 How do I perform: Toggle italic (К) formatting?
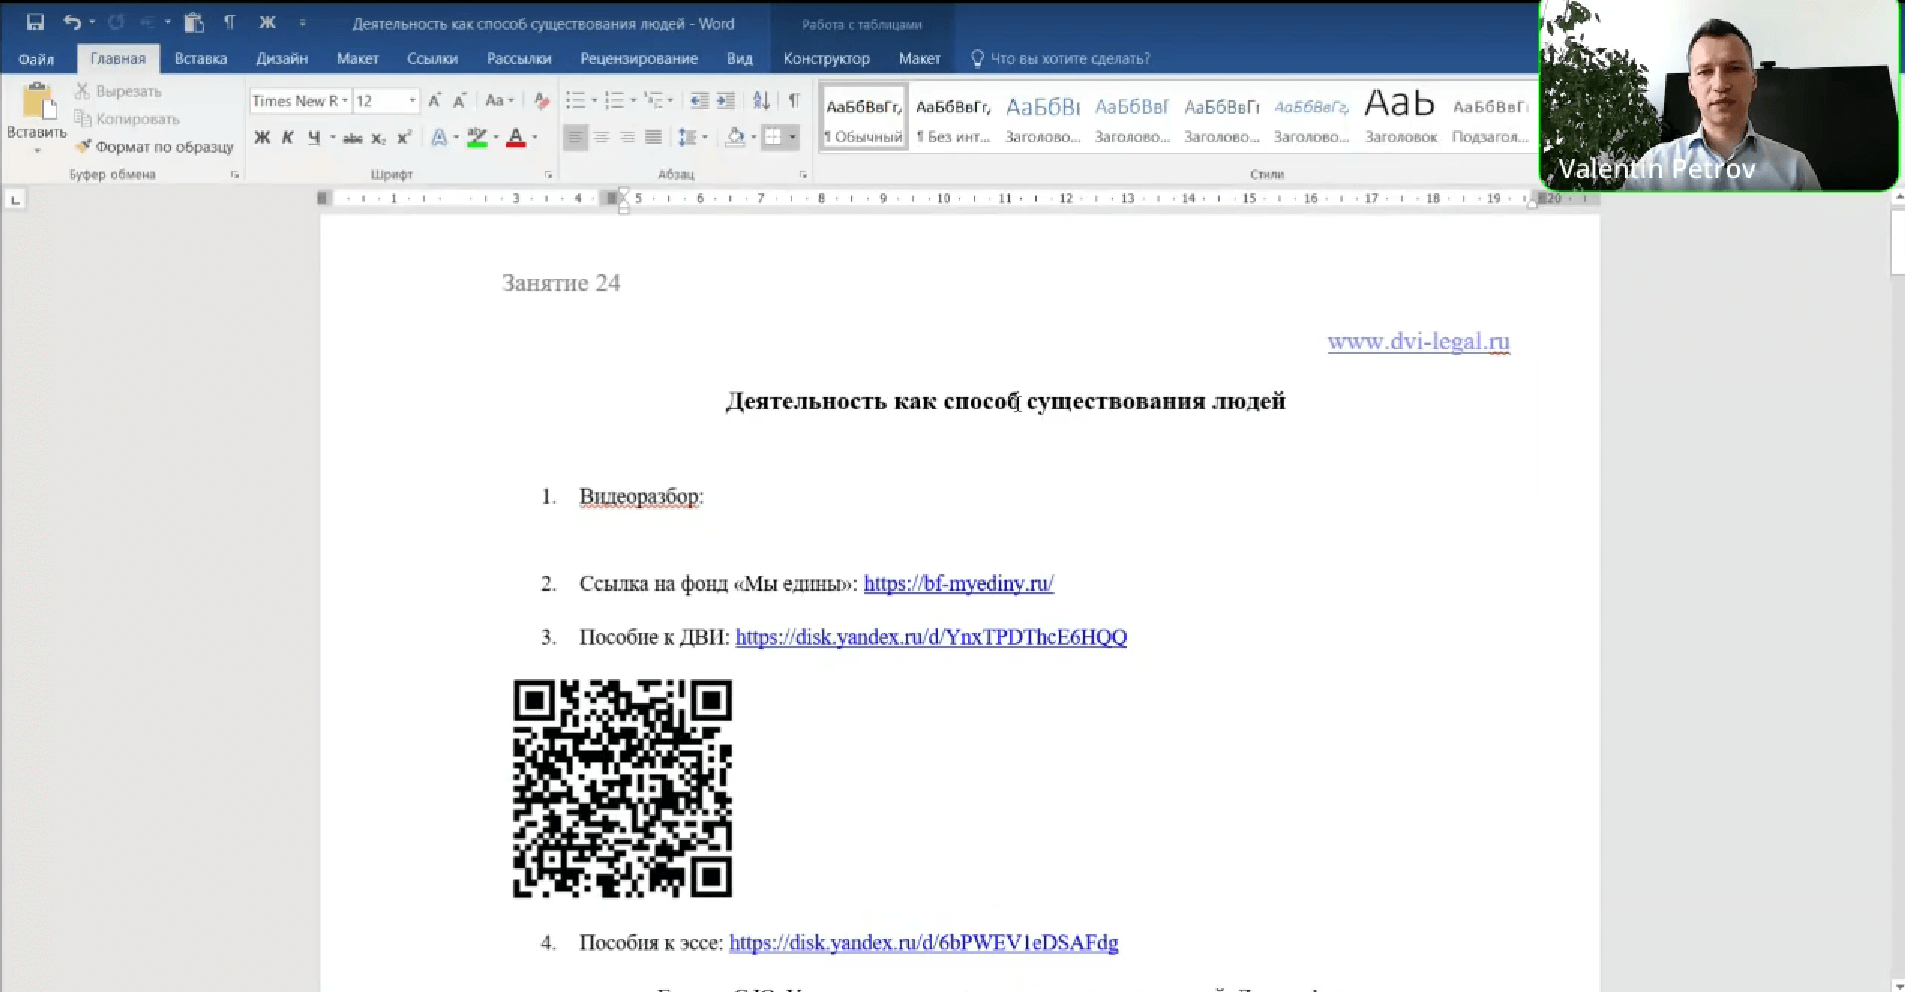coord(288,138)
